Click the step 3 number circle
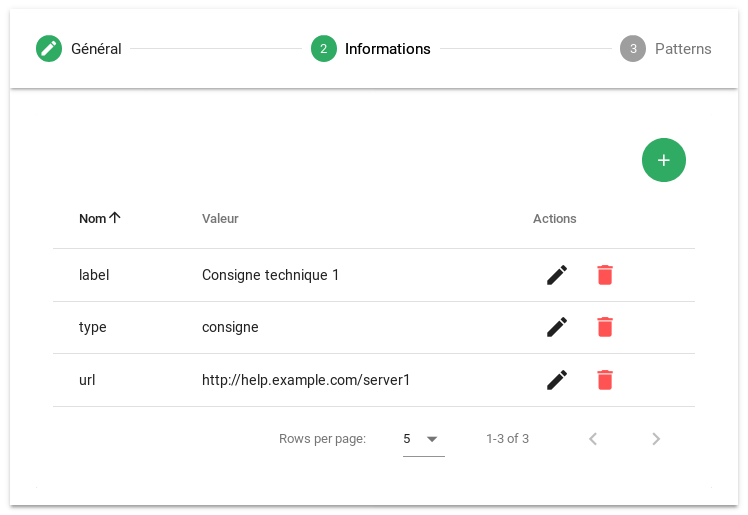748x515 pixels. 633,49
